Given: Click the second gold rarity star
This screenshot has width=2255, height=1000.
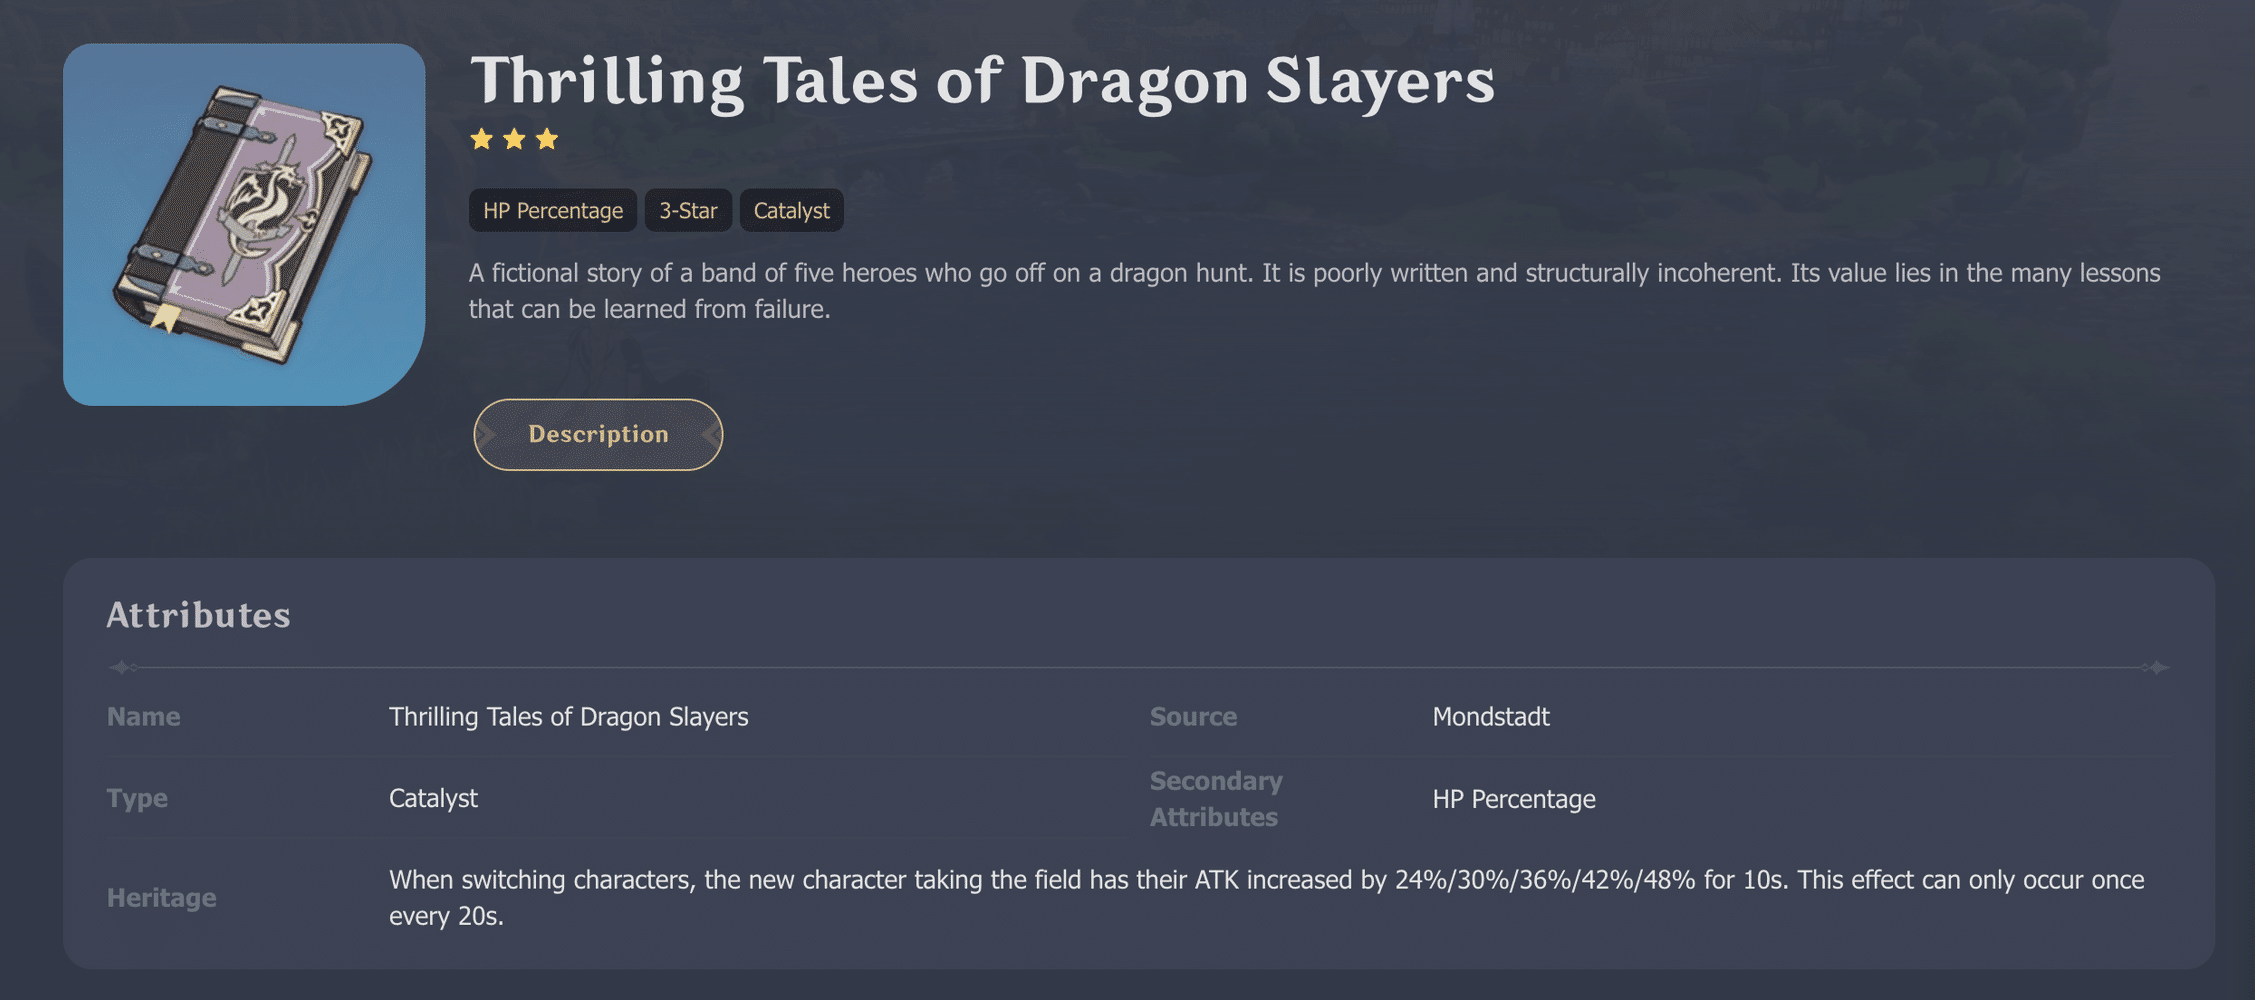Looking at the screenshot, I should [514, 139].
